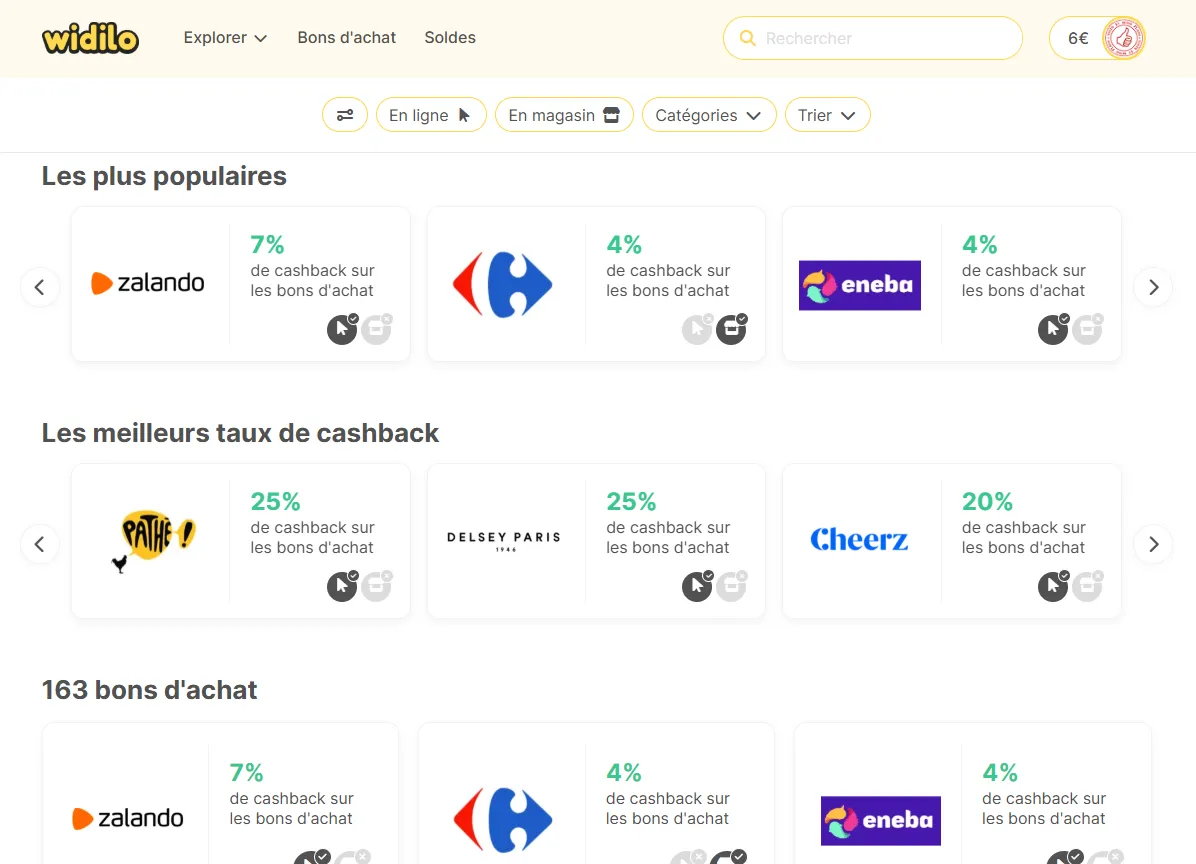This screenshot has height=864, width=1196.
Task: Expand the Catégories dropdown
Action: pos(709,115)
